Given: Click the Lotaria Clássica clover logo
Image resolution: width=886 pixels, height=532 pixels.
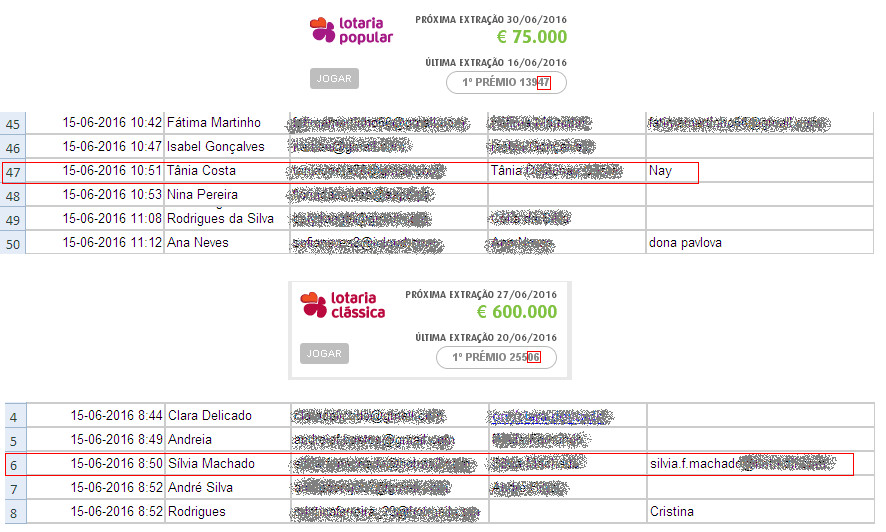Looking at the screenshot, I should click(314, 304).
